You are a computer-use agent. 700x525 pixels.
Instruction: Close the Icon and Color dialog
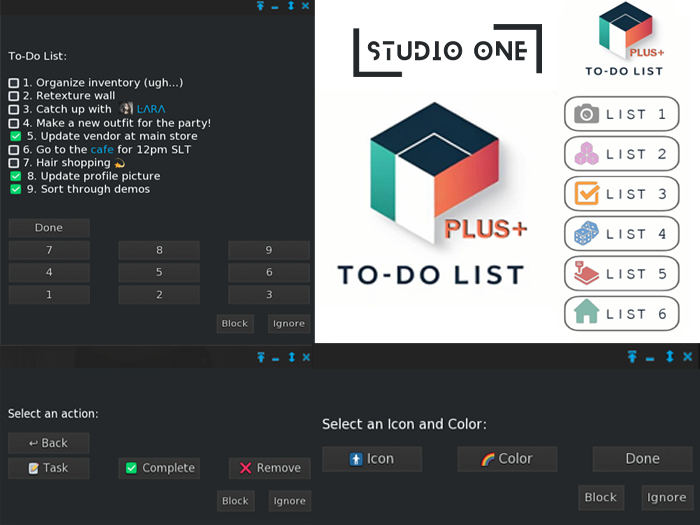[688, 357]
